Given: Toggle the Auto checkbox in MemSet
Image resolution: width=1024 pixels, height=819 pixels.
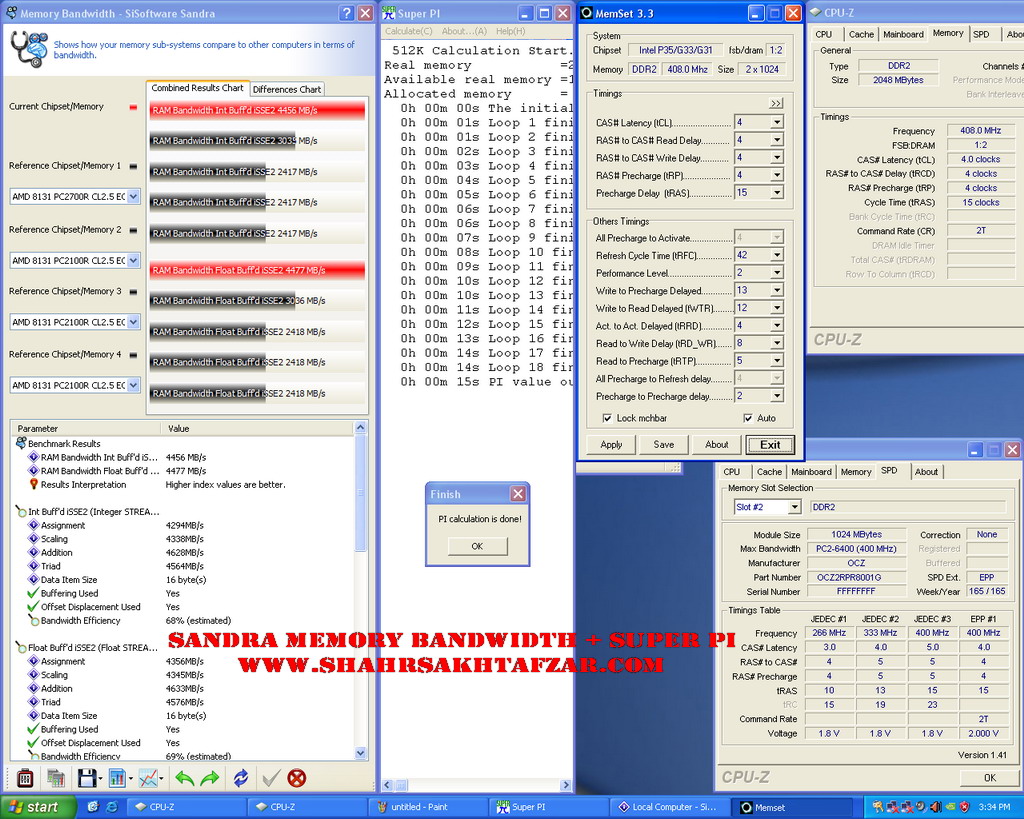Looking at the screenshot, I should [x=748, y=418].
